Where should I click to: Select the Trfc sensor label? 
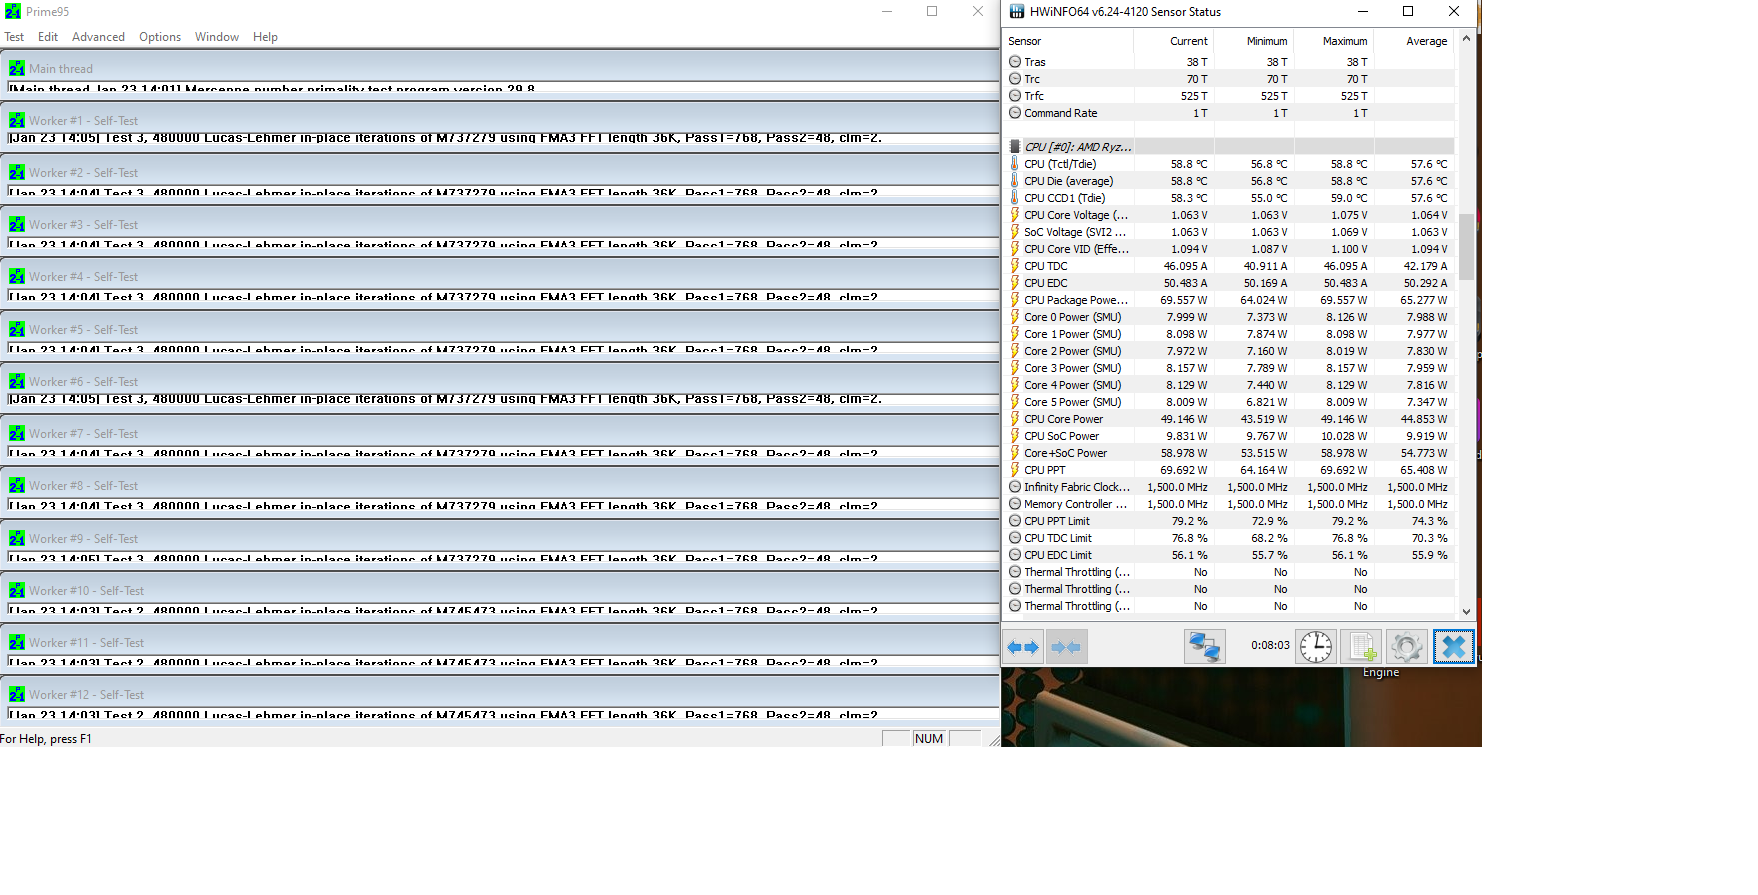1033,96
